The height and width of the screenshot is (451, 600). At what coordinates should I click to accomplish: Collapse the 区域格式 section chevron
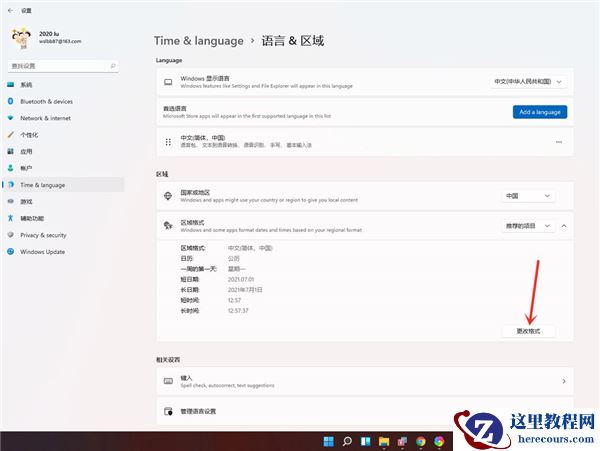coord(564,226)
